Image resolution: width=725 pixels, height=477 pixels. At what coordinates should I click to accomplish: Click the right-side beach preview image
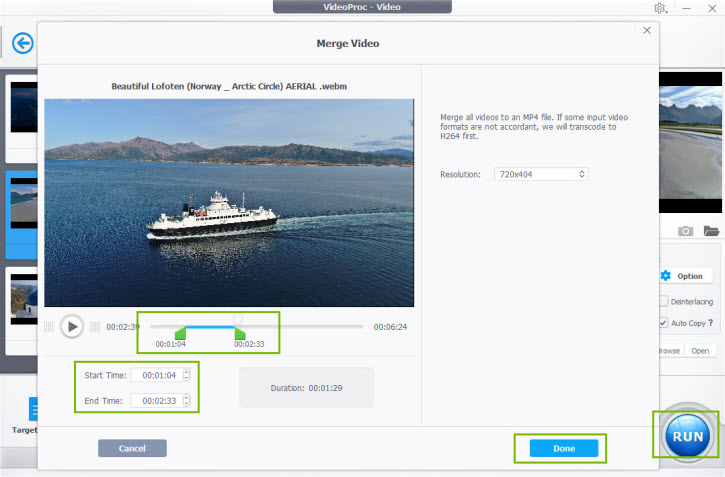pos(690,142)
